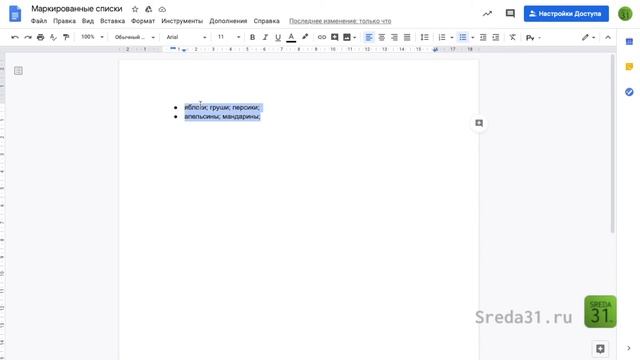
Task: Hide the menus with the up chevron
Action: (608, 37)
